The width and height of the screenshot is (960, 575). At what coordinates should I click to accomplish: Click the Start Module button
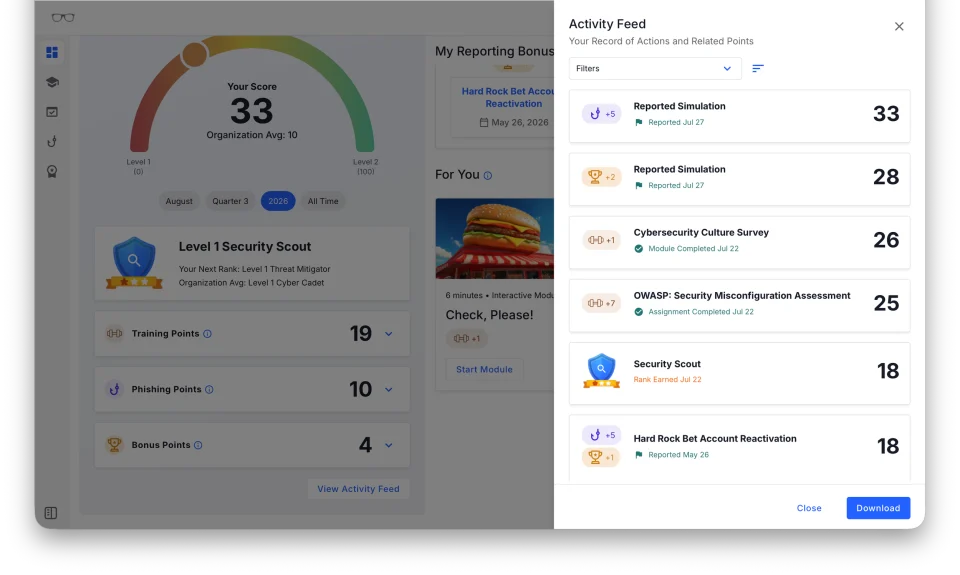pos(484,369)
